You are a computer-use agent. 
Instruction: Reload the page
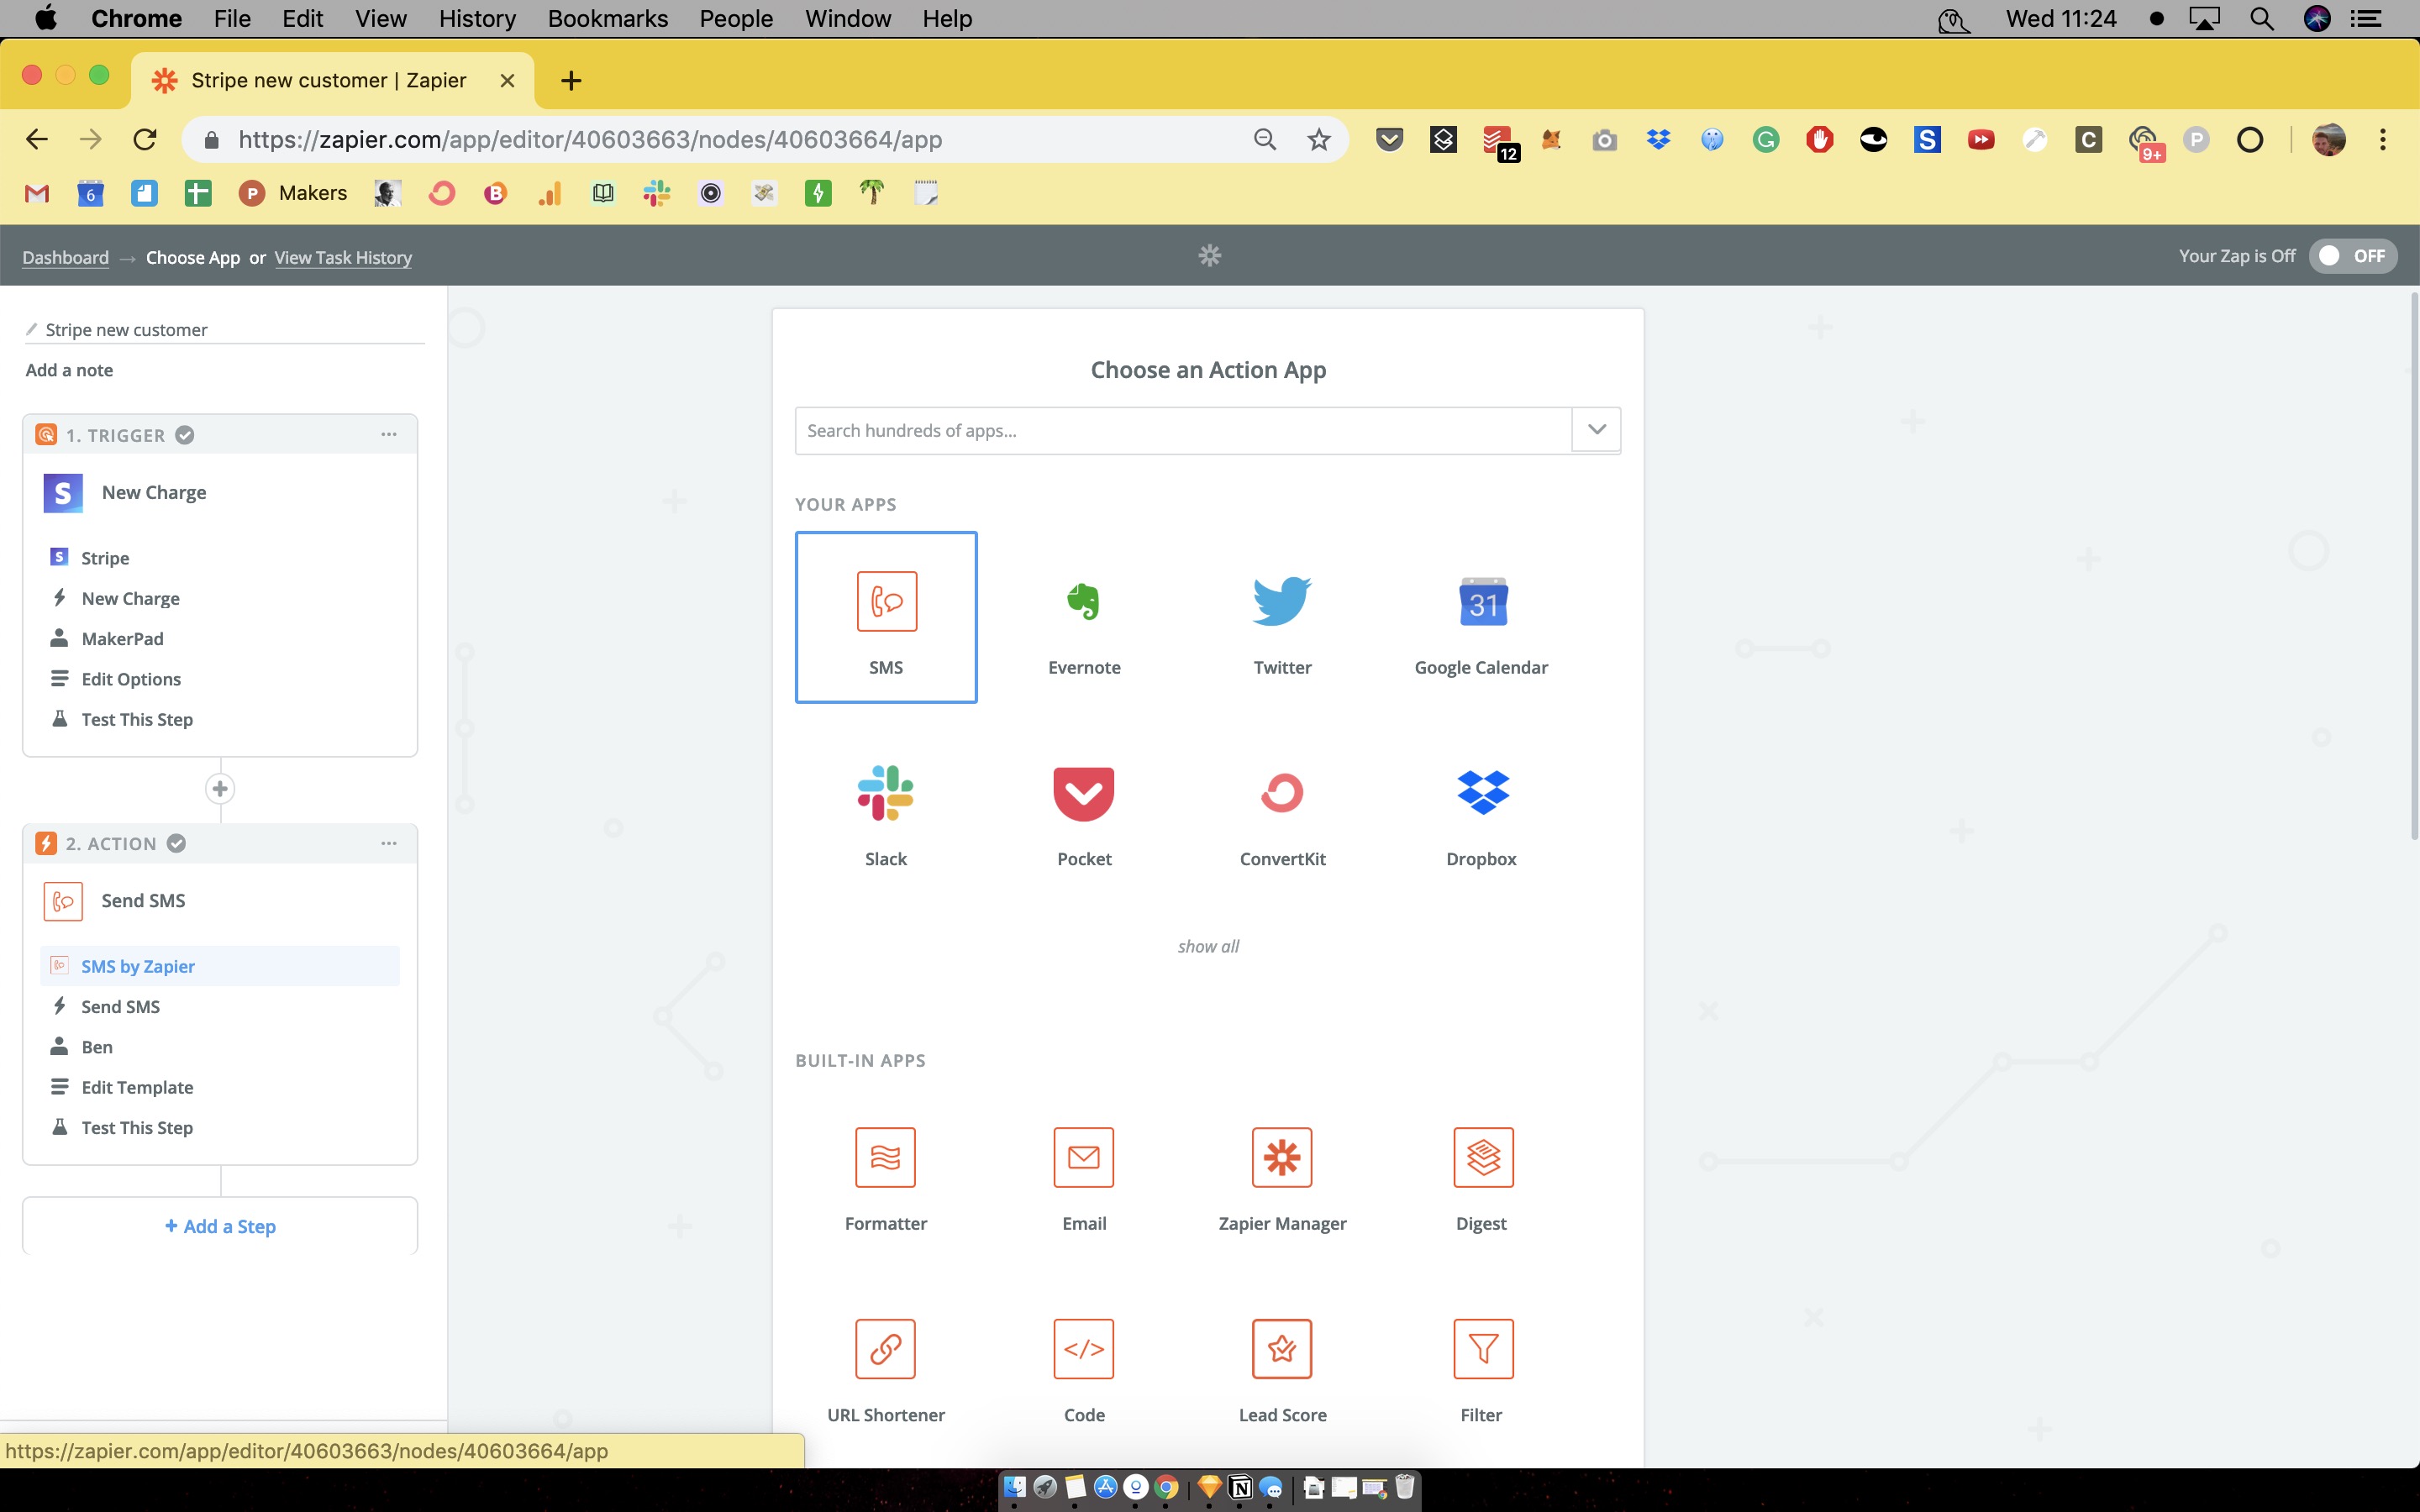pos(145,140)
